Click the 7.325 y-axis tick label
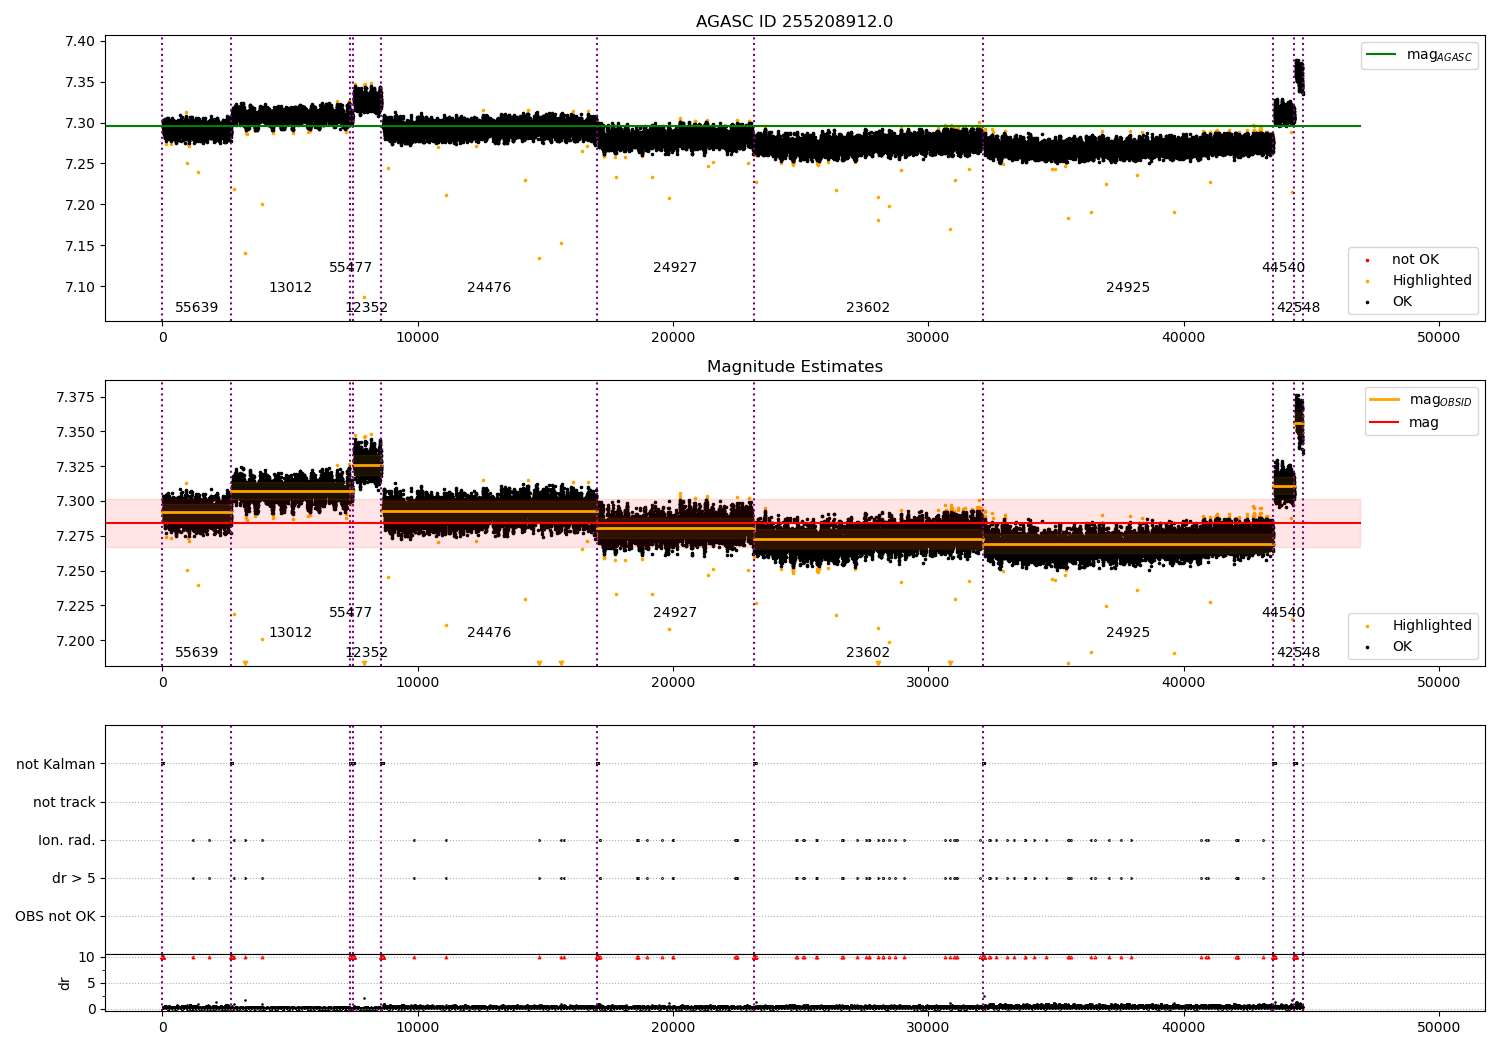Viewport: 1500px width, 1050px height. tap(76, 467)
